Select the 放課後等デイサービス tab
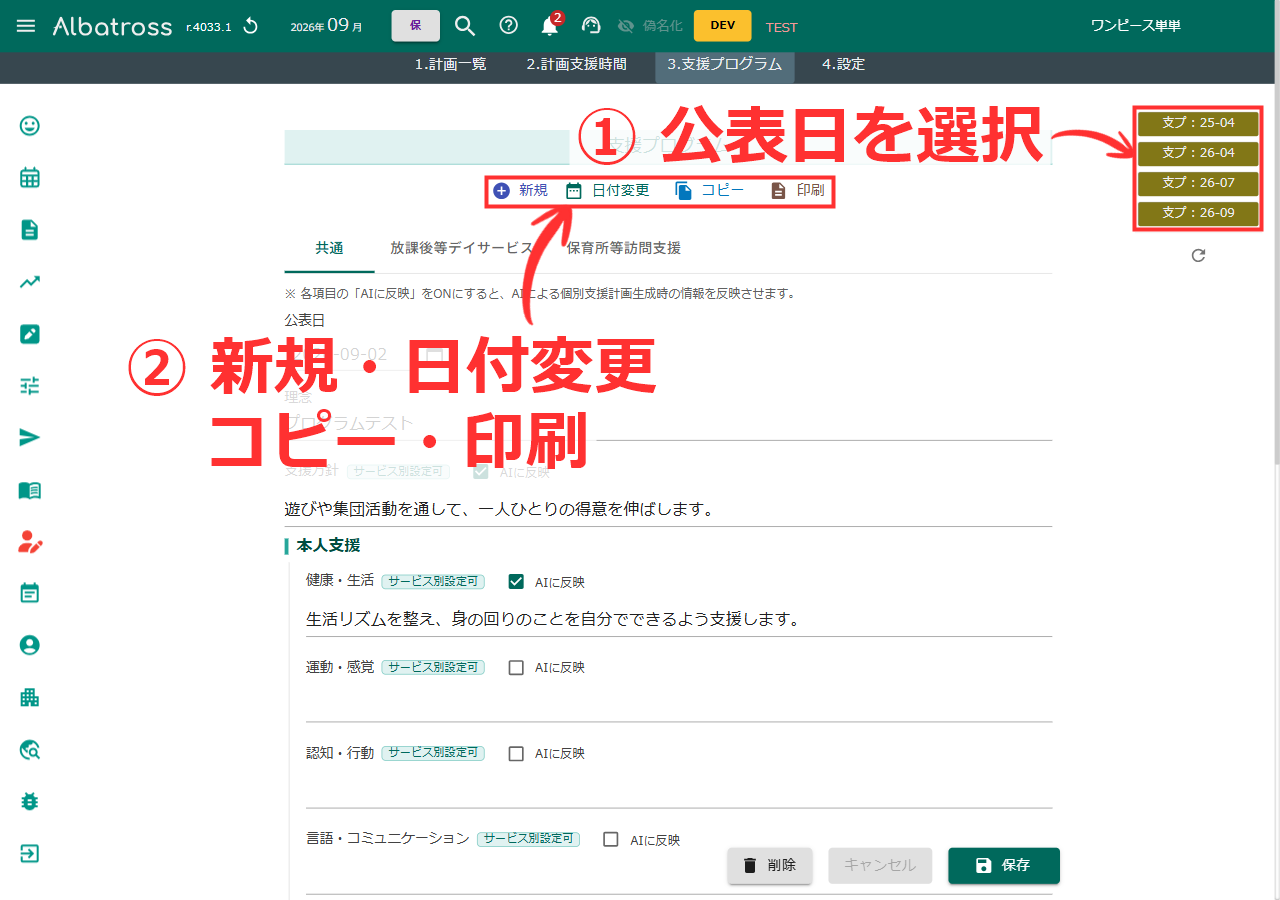Screen dimensions: 1280x900 point(461,248)
